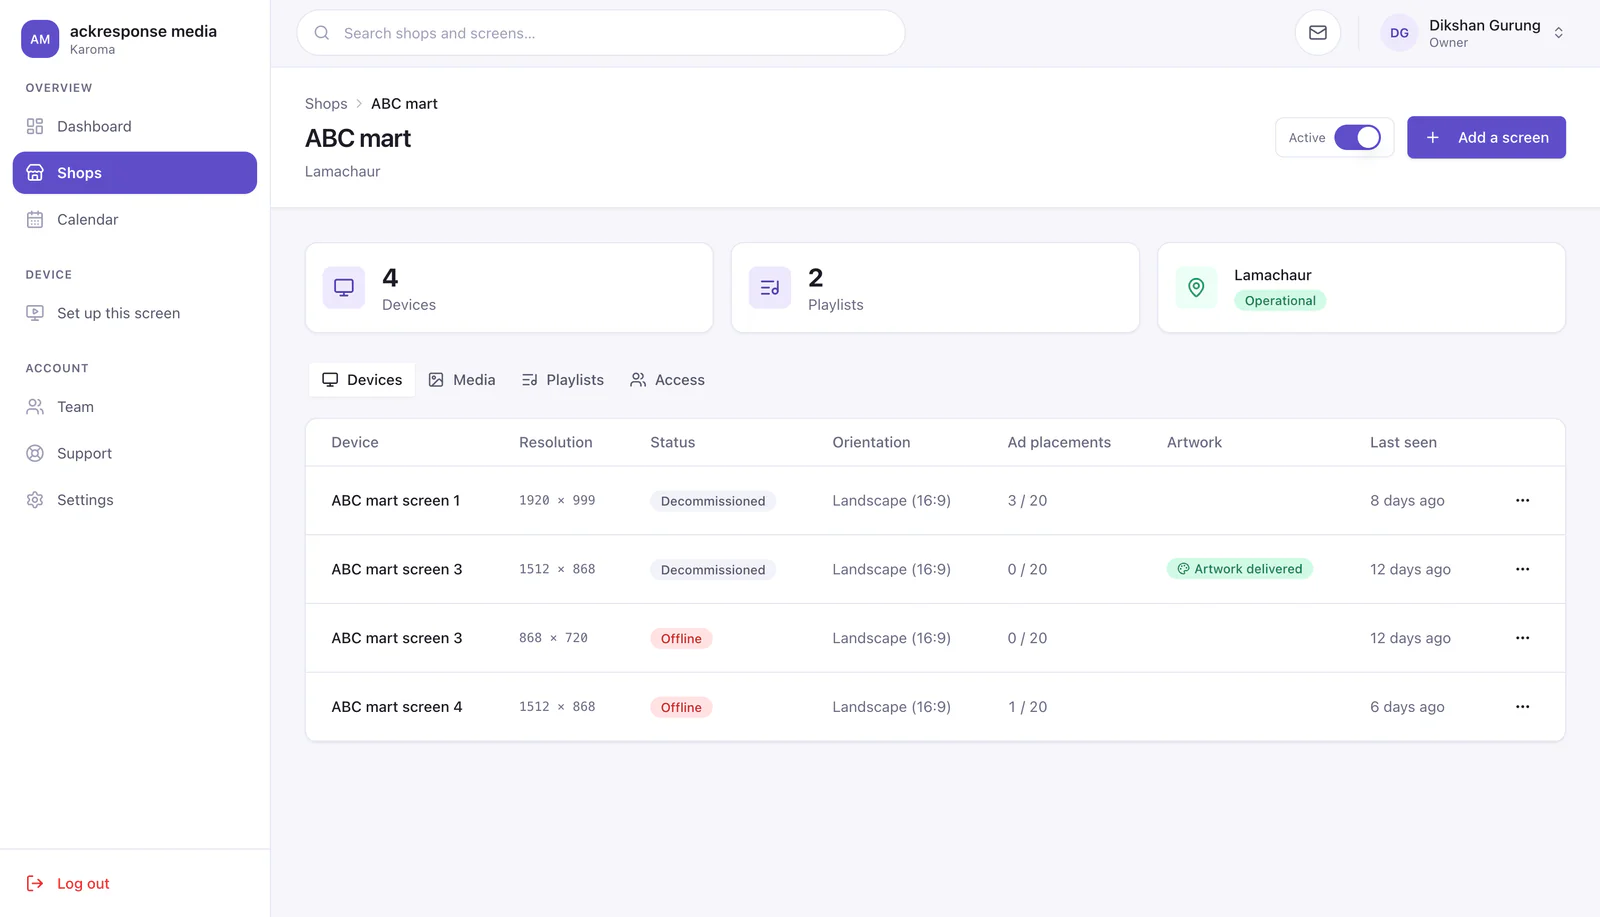Focus the Search shops and screens field
The width and height of the screenshot is (1600, 917).
601,33
